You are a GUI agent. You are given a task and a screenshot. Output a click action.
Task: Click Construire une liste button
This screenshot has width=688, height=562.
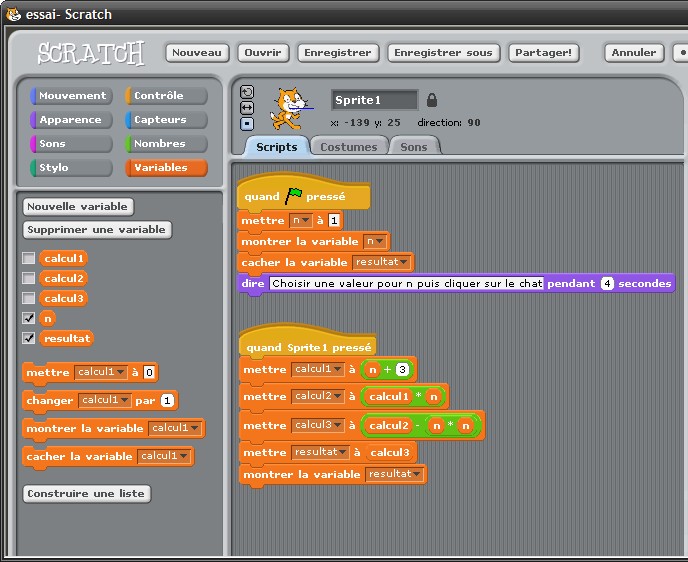86,494
